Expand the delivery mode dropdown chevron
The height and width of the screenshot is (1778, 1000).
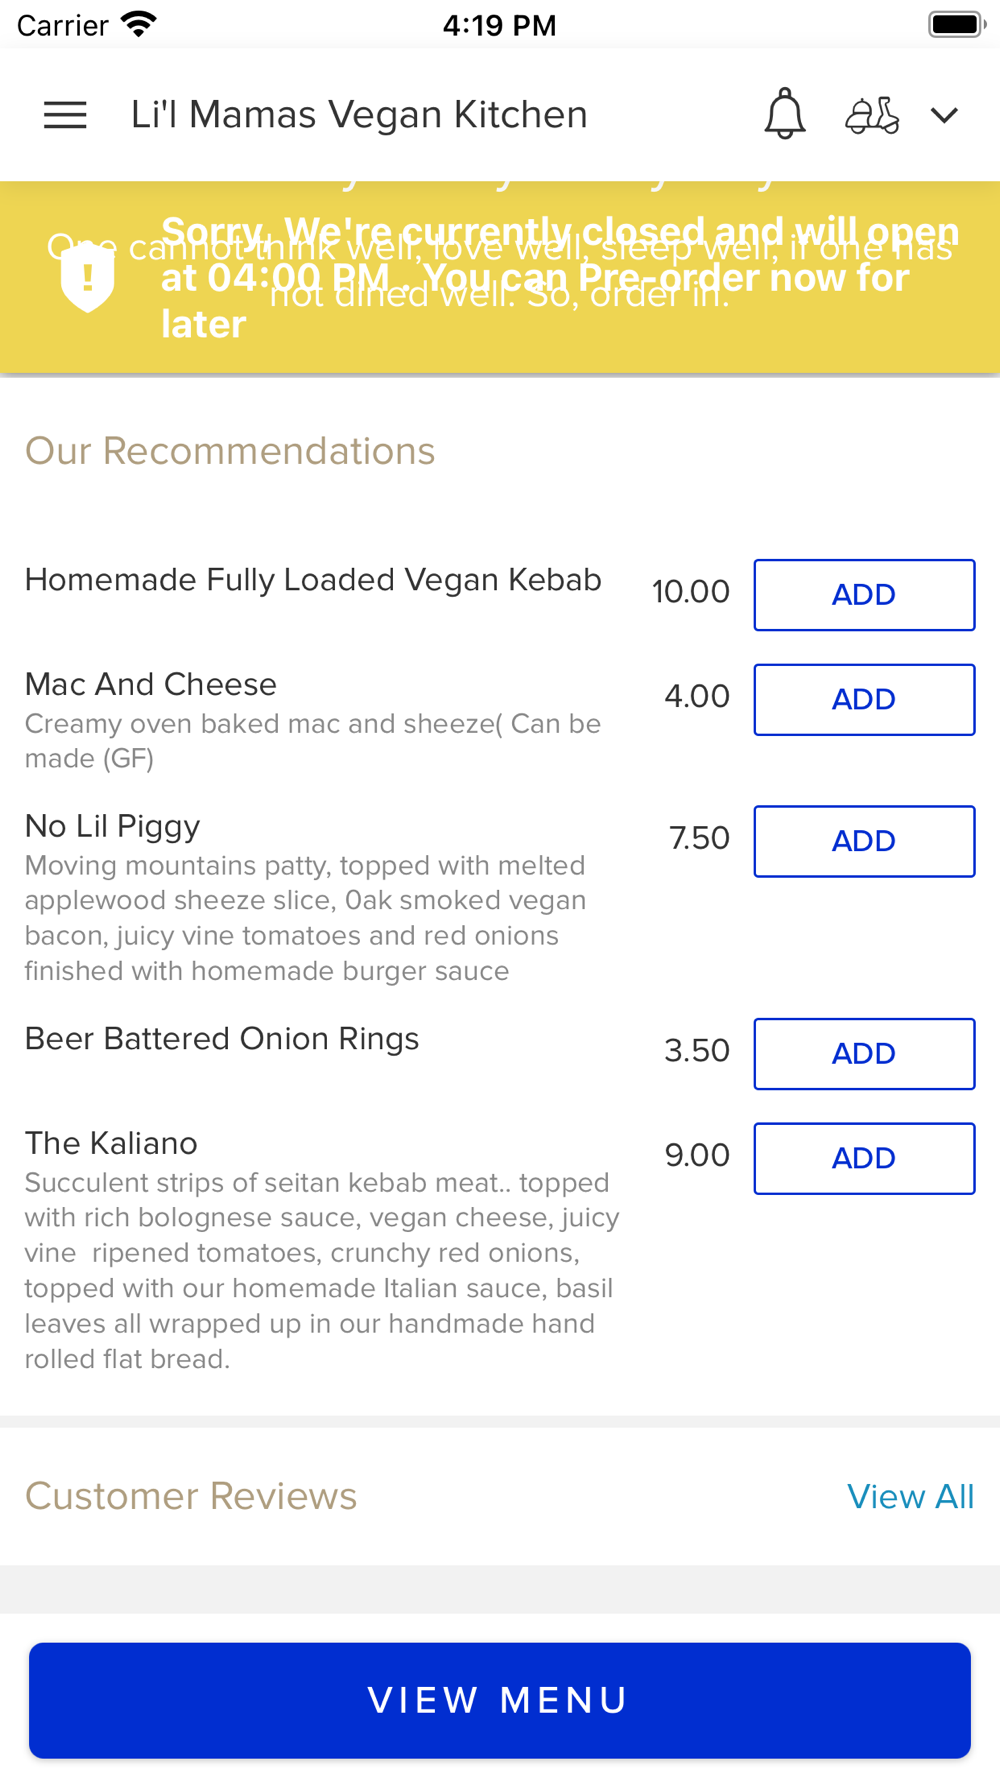tap(944, 115)
